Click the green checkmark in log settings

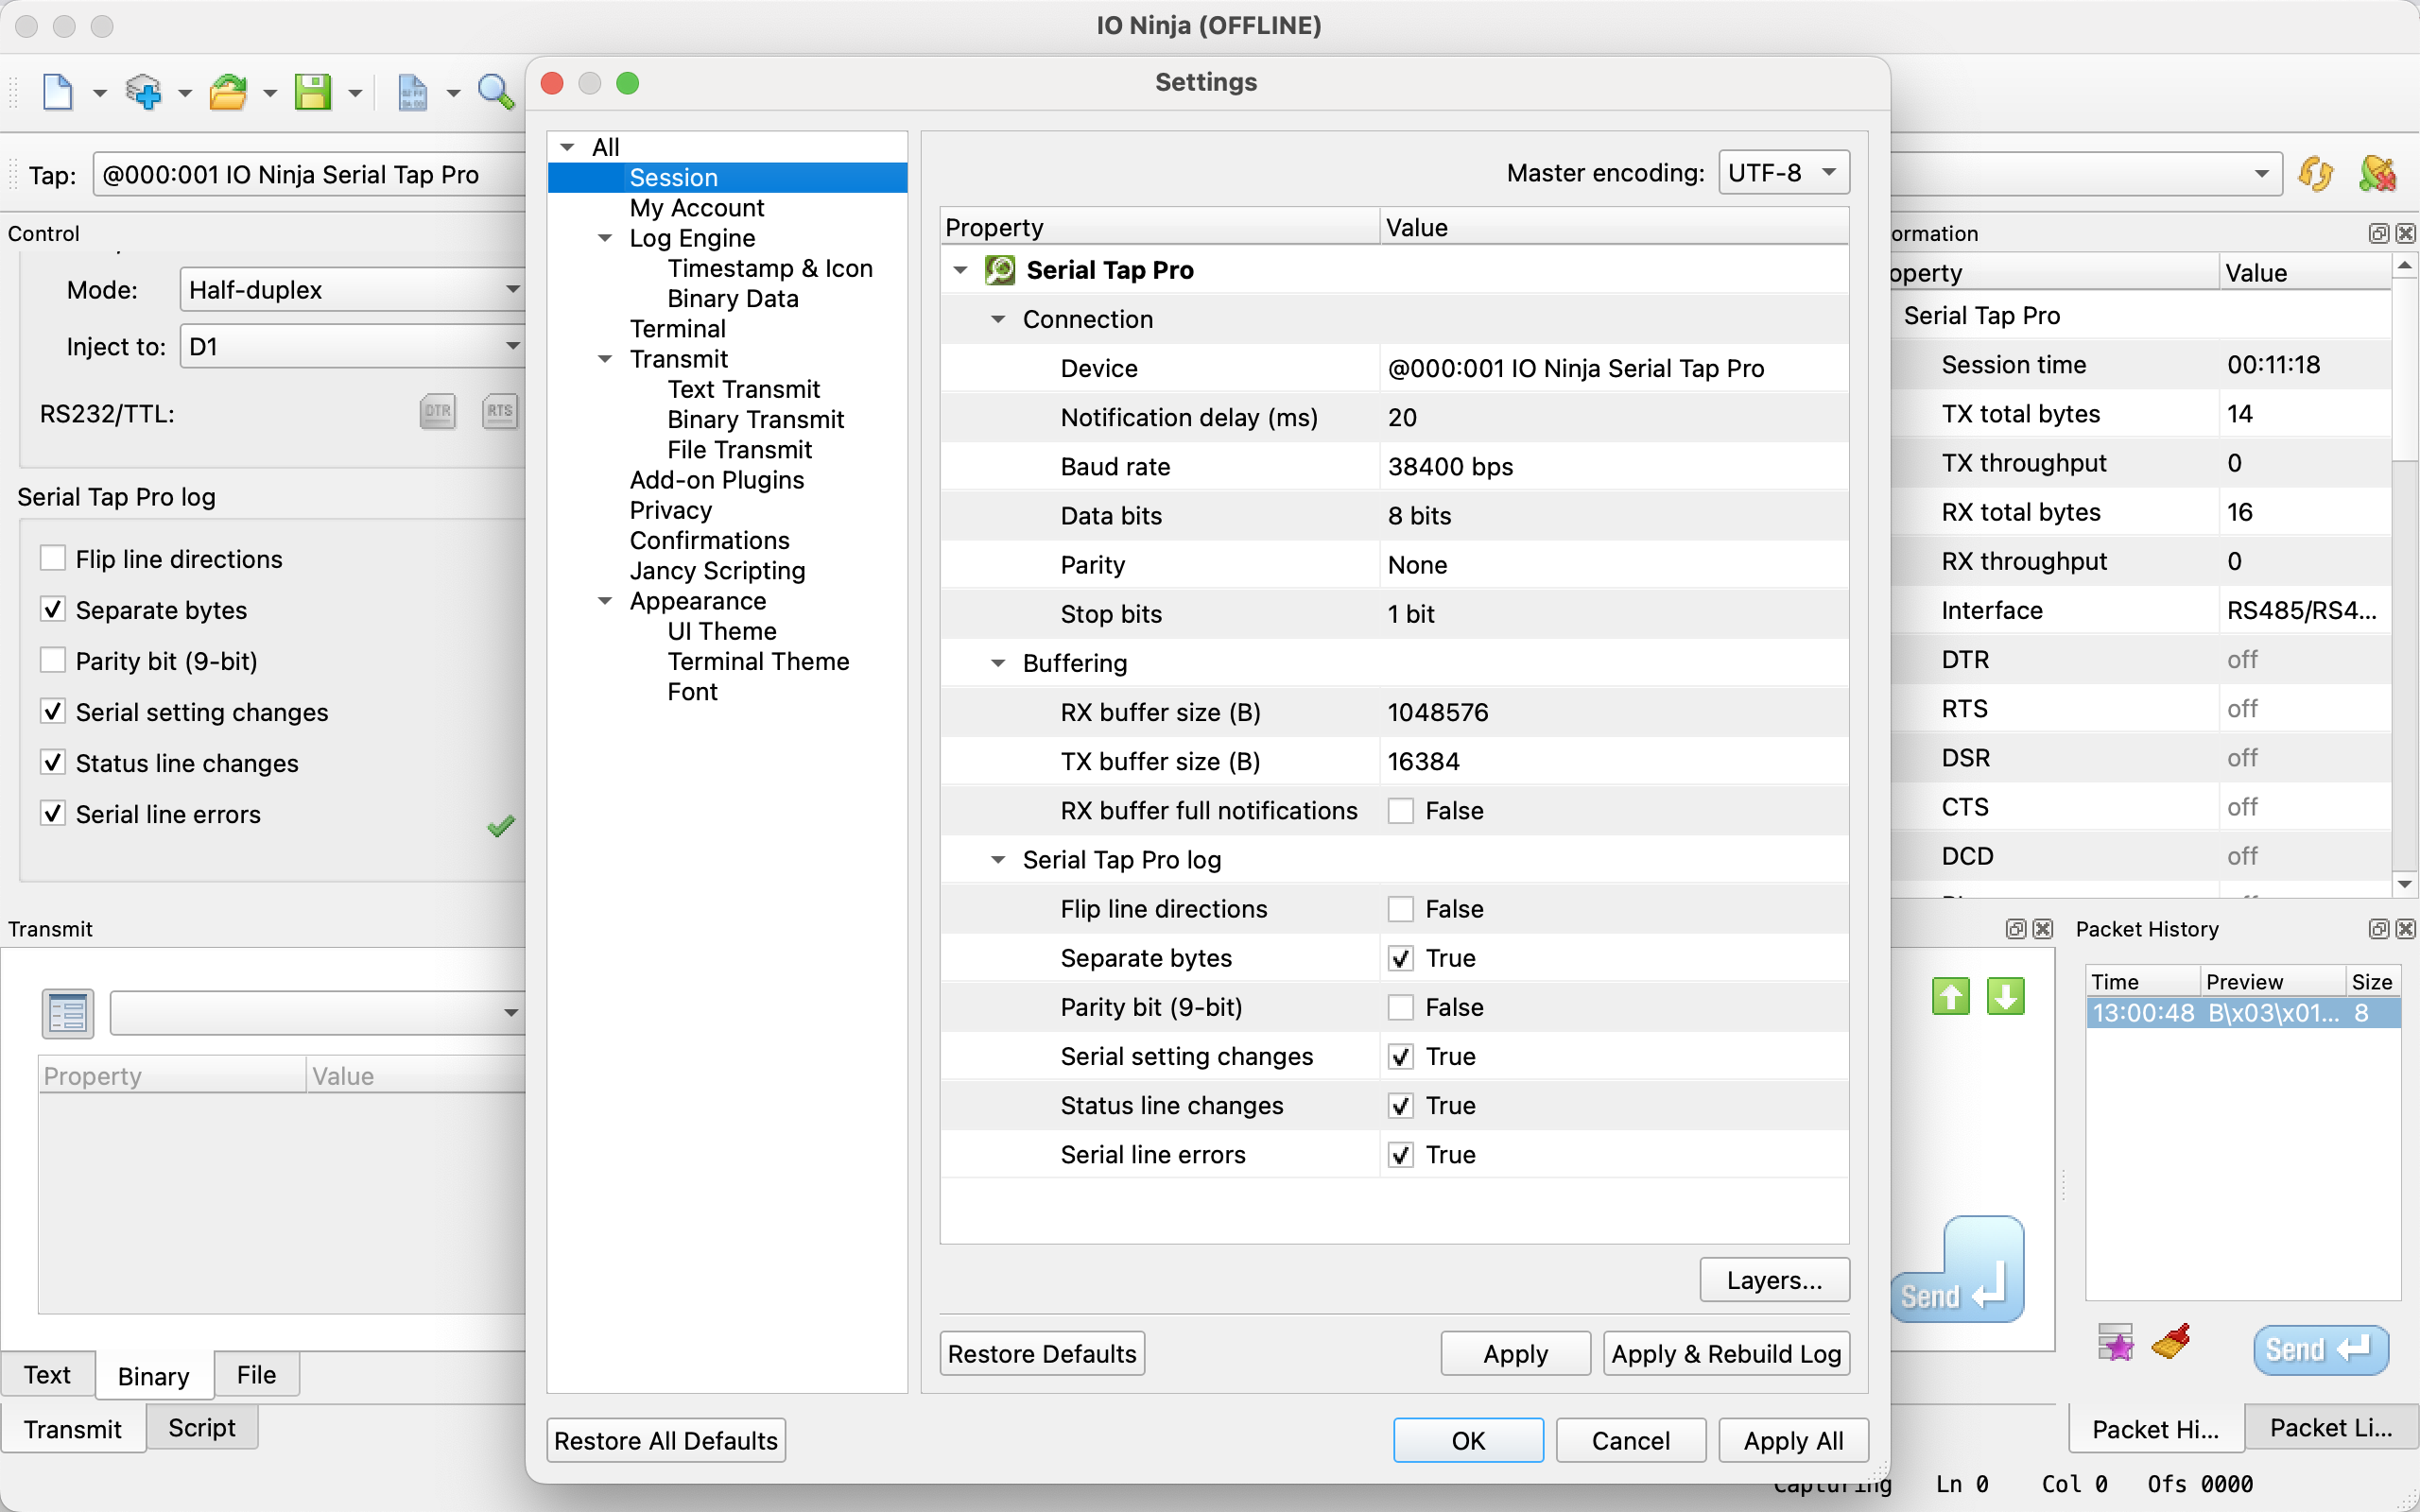click(x=501, y=826)
